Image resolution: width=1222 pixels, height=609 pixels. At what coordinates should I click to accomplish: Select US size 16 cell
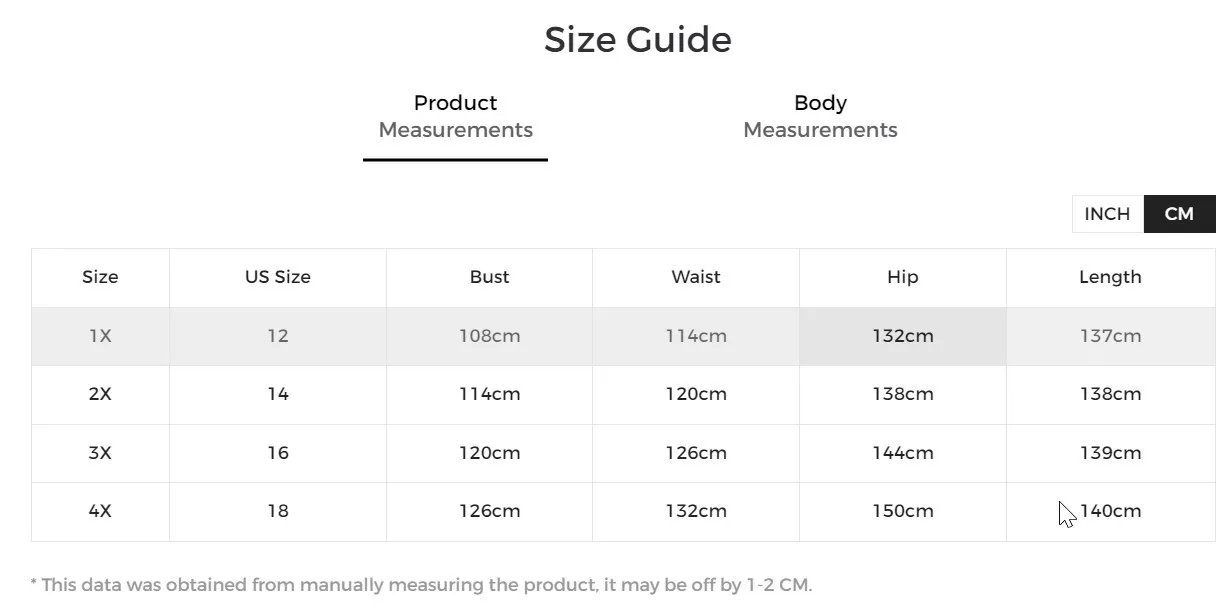click(278, 453)
